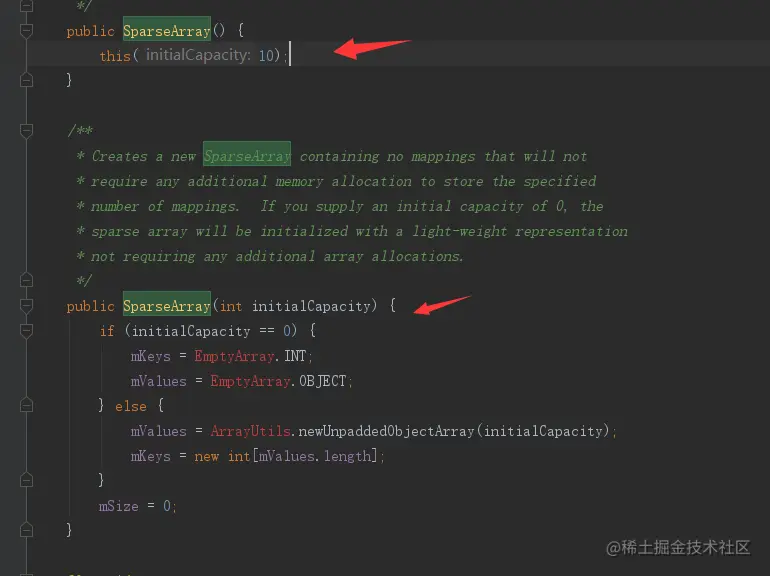Click EmptyArray on the mKeys assignment line
770x576 pixels.
234,356
